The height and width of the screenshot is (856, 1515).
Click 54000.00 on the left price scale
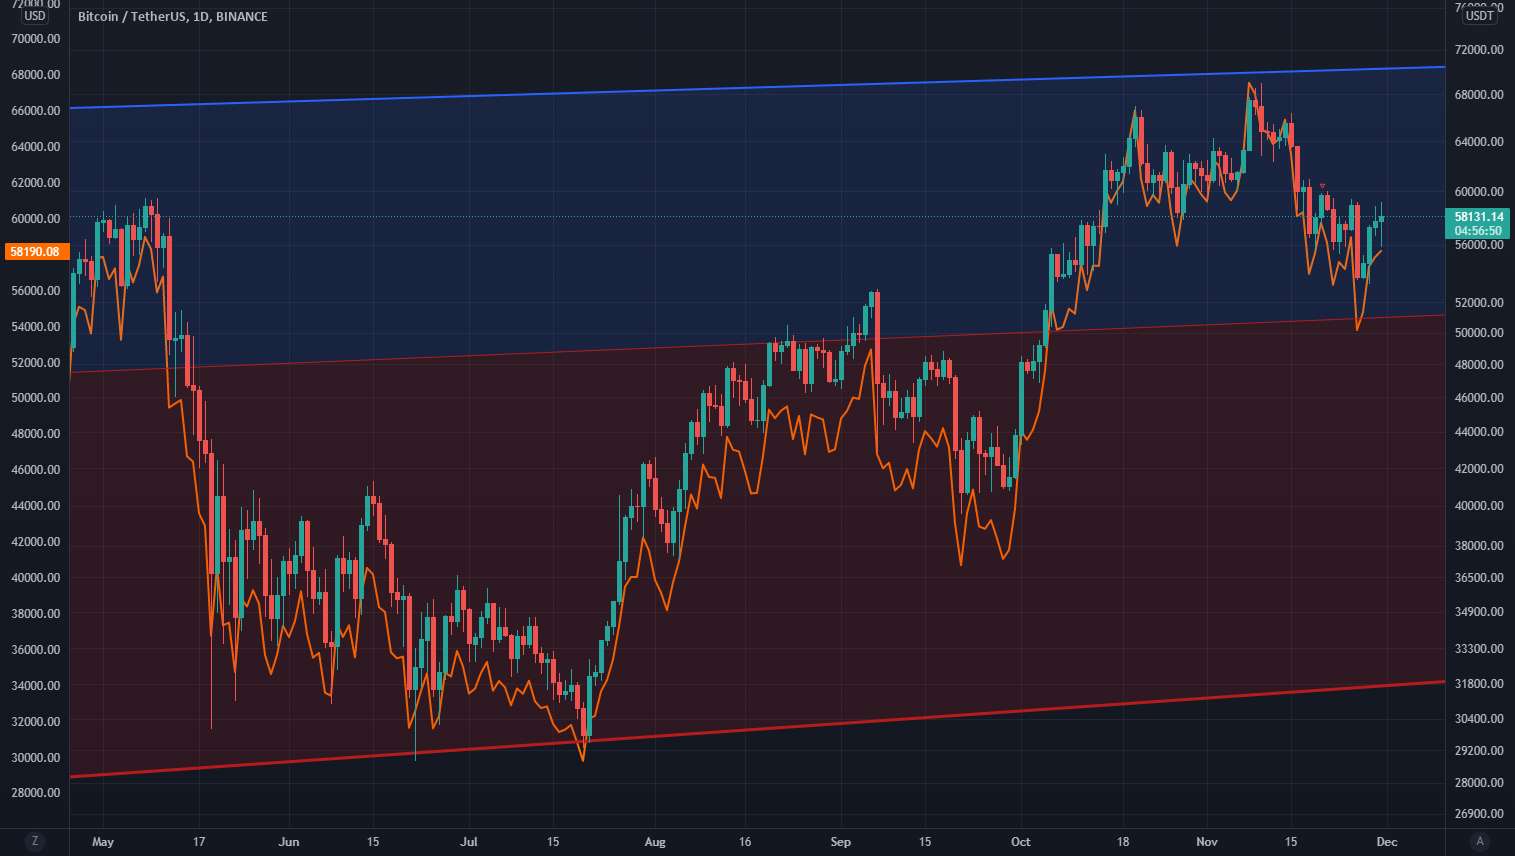(36, 327)
